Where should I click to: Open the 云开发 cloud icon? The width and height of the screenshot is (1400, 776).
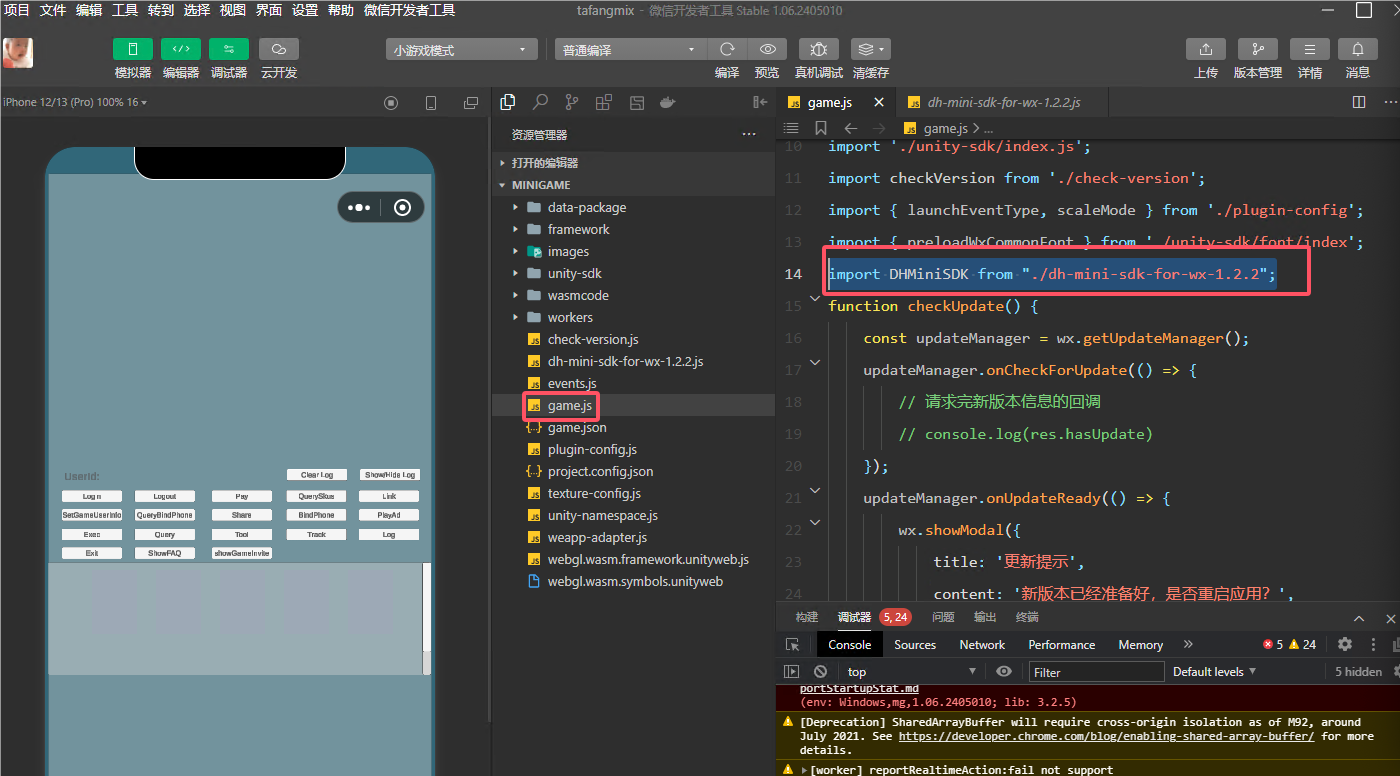click(279, 49)
